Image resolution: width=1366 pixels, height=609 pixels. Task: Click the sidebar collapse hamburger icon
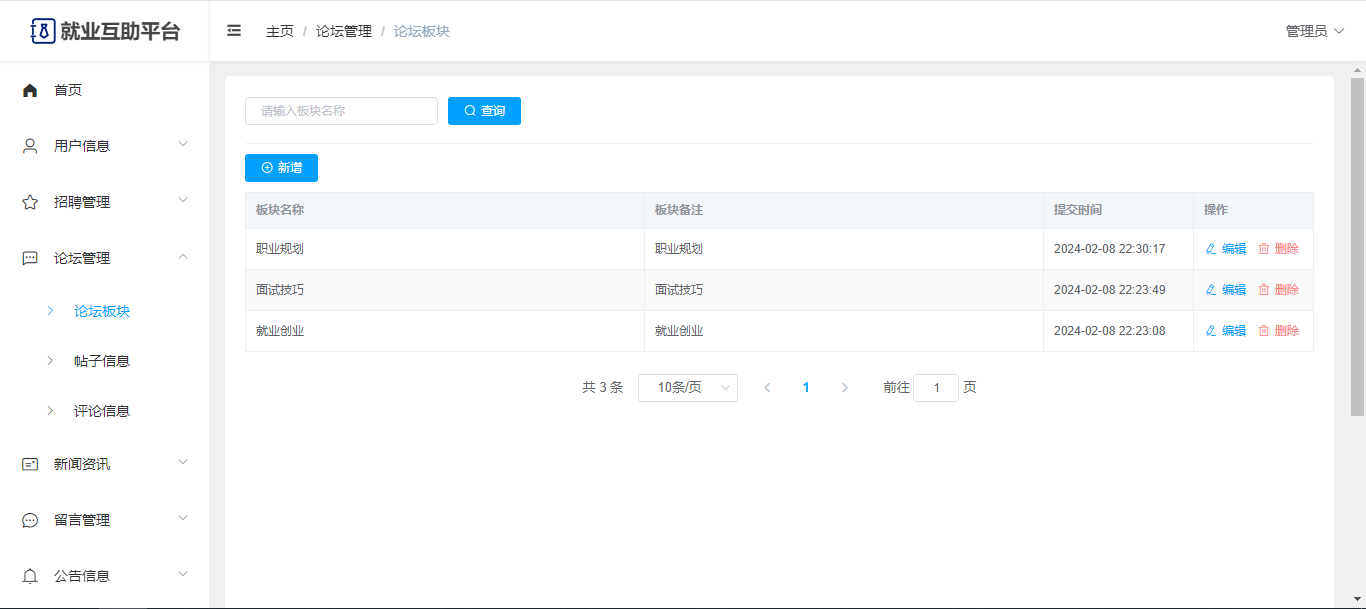click(234, 31)
